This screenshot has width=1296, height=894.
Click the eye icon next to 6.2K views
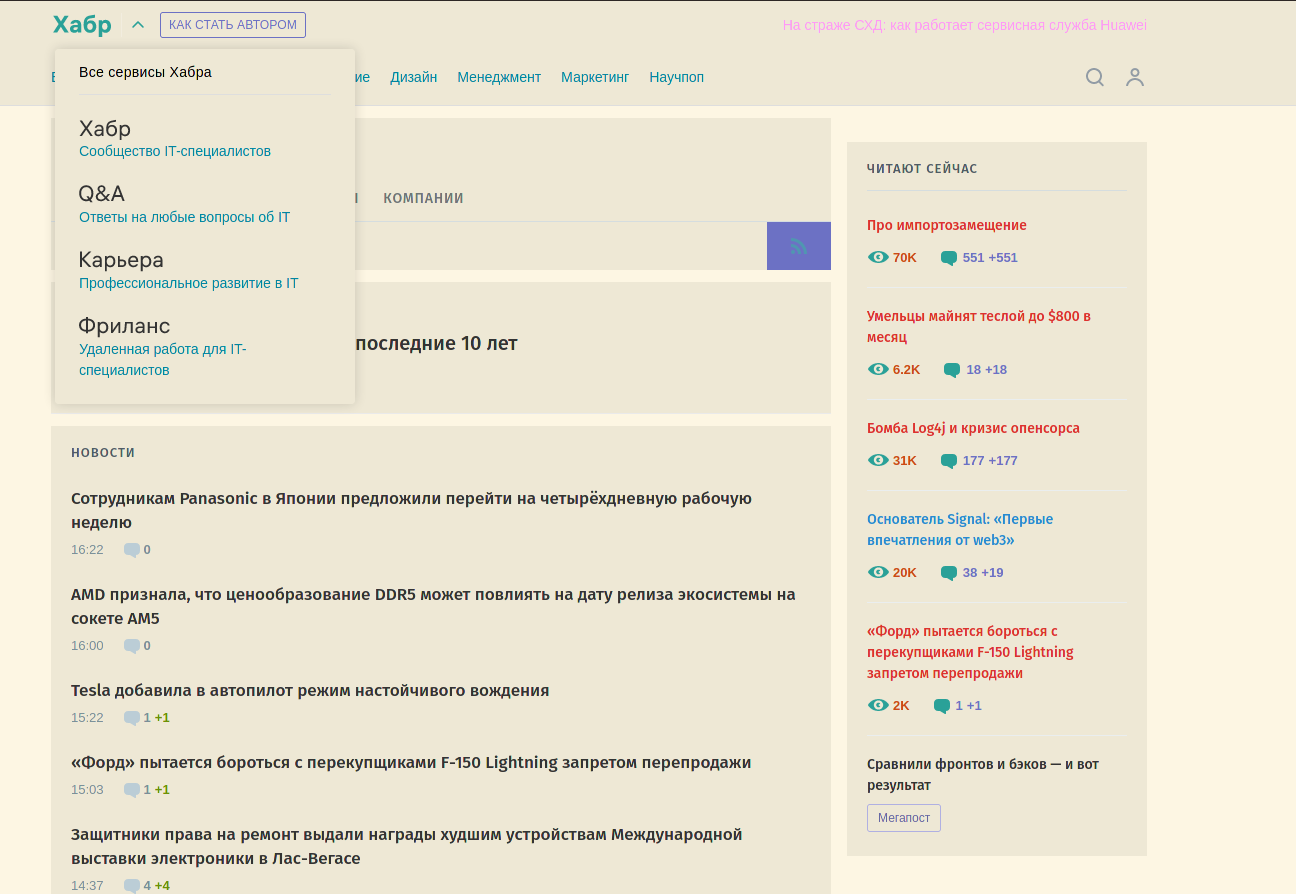coord(876,369)
